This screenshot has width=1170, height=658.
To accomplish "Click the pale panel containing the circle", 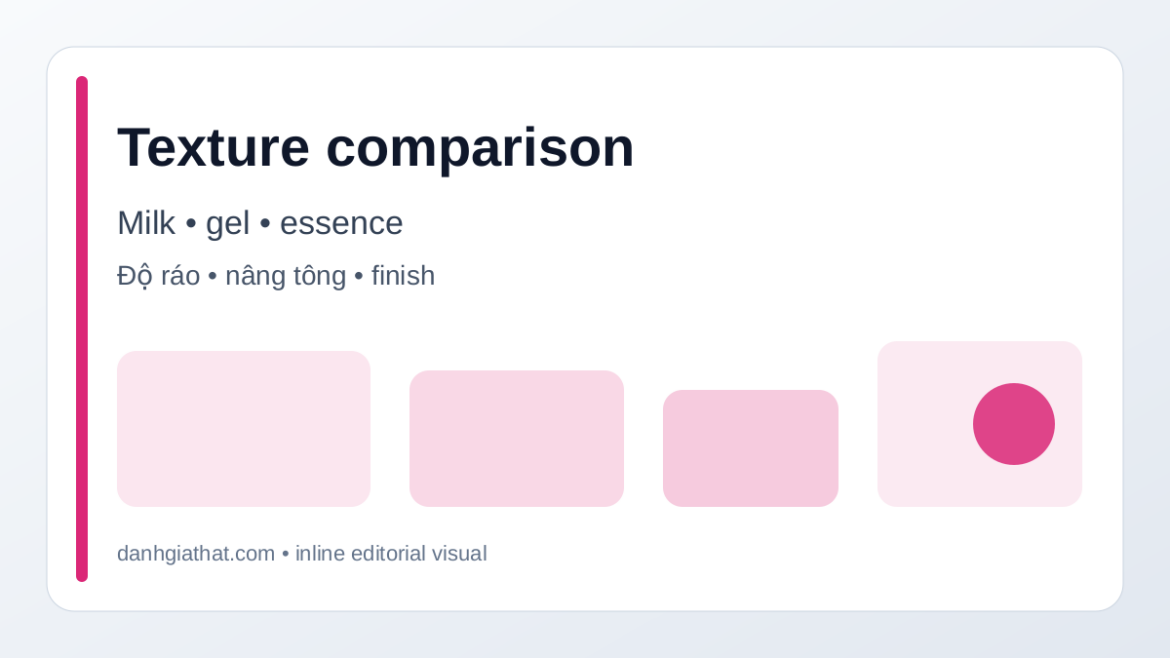I will (980, 424).
